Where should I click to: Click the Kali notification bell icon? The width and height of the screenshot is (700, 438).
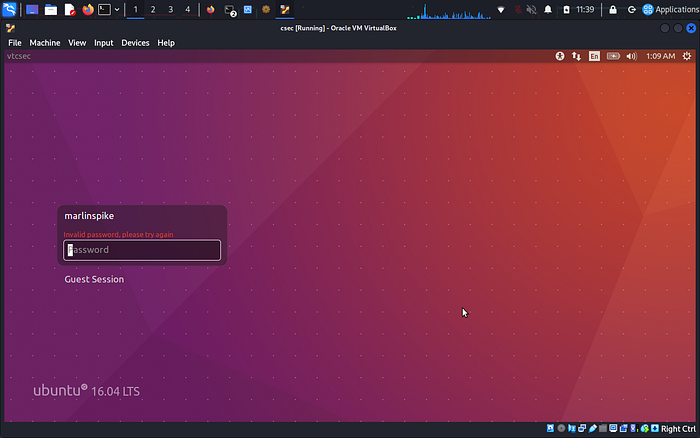tap(548, 9)
